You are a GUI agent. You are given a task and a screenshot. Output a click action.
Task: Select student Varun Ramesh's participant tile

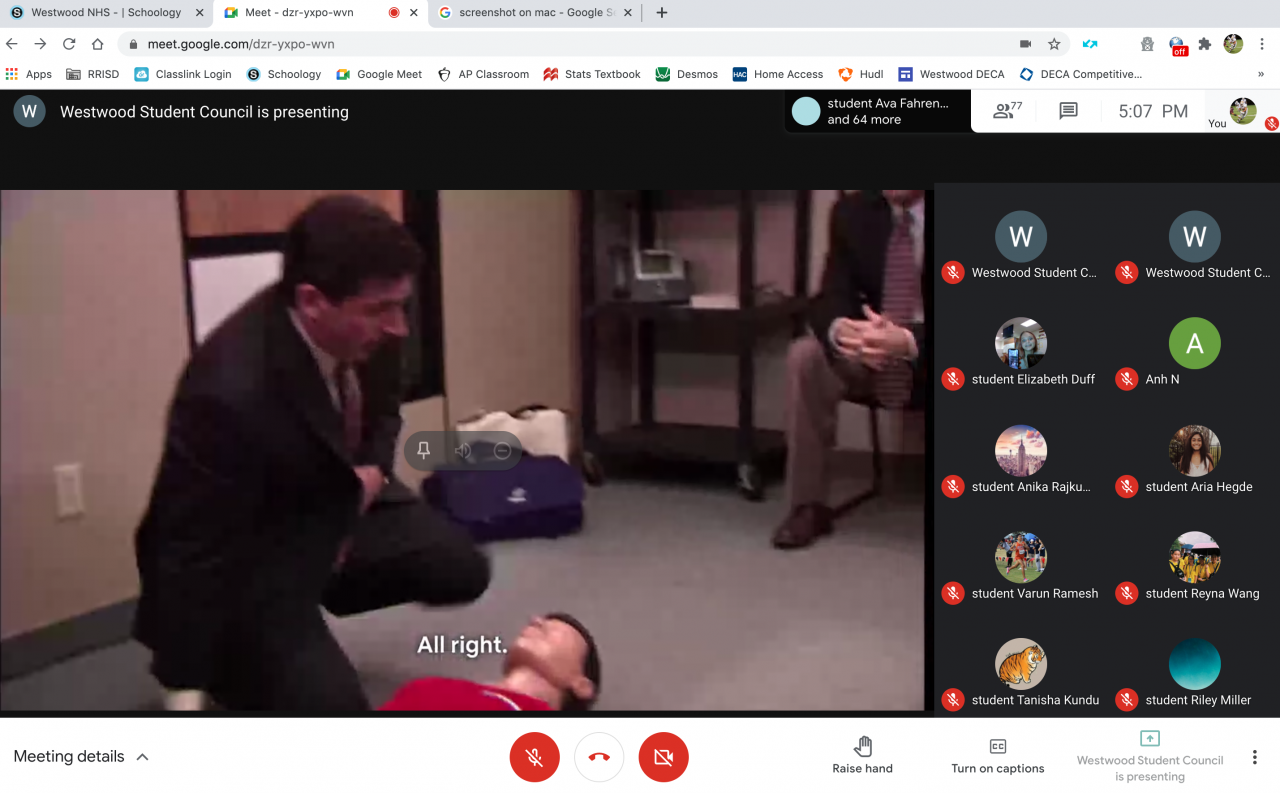pyautogui.click(x=1020, y=568)
